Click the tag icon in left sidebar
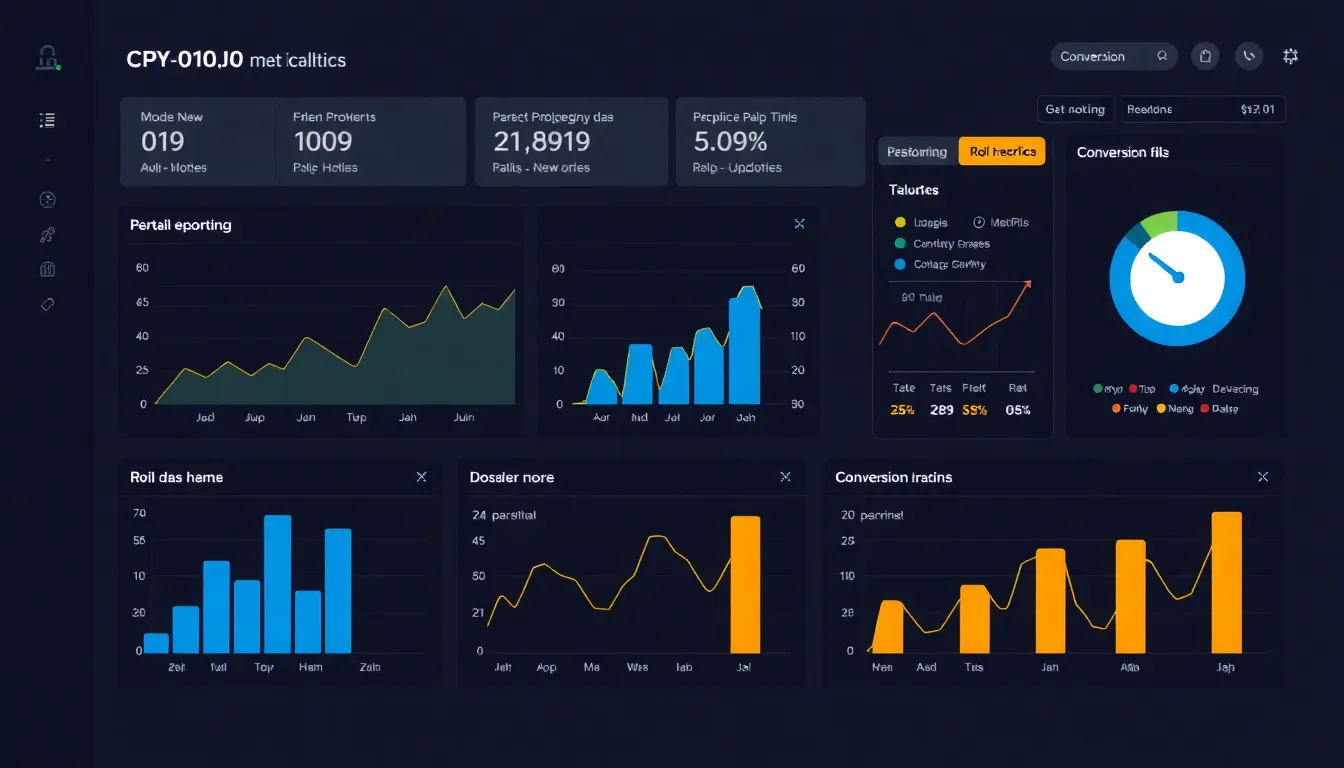This screenshot has width=1344, height=768. point(47,304)
